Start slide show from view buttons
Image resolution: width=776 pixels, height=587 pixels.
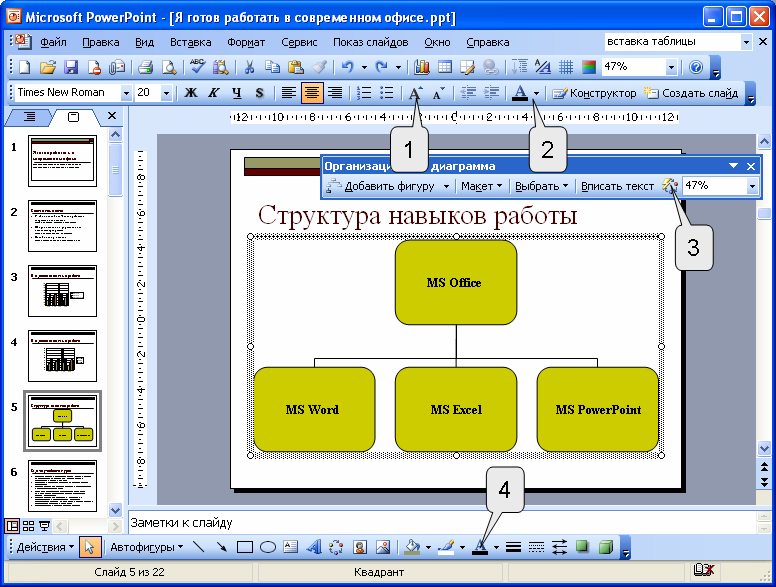point(45,526)
